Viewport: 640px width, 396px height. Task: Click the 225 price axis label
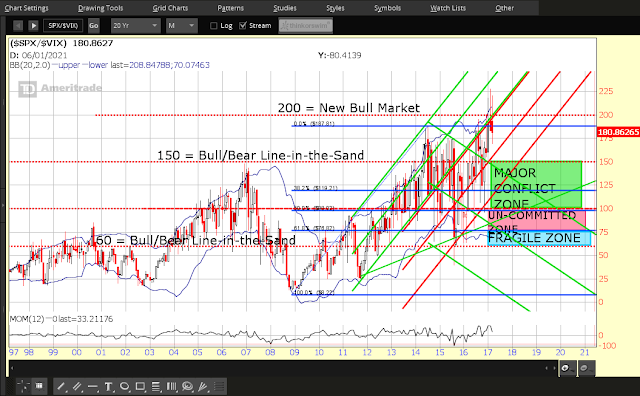click(606, 91)
